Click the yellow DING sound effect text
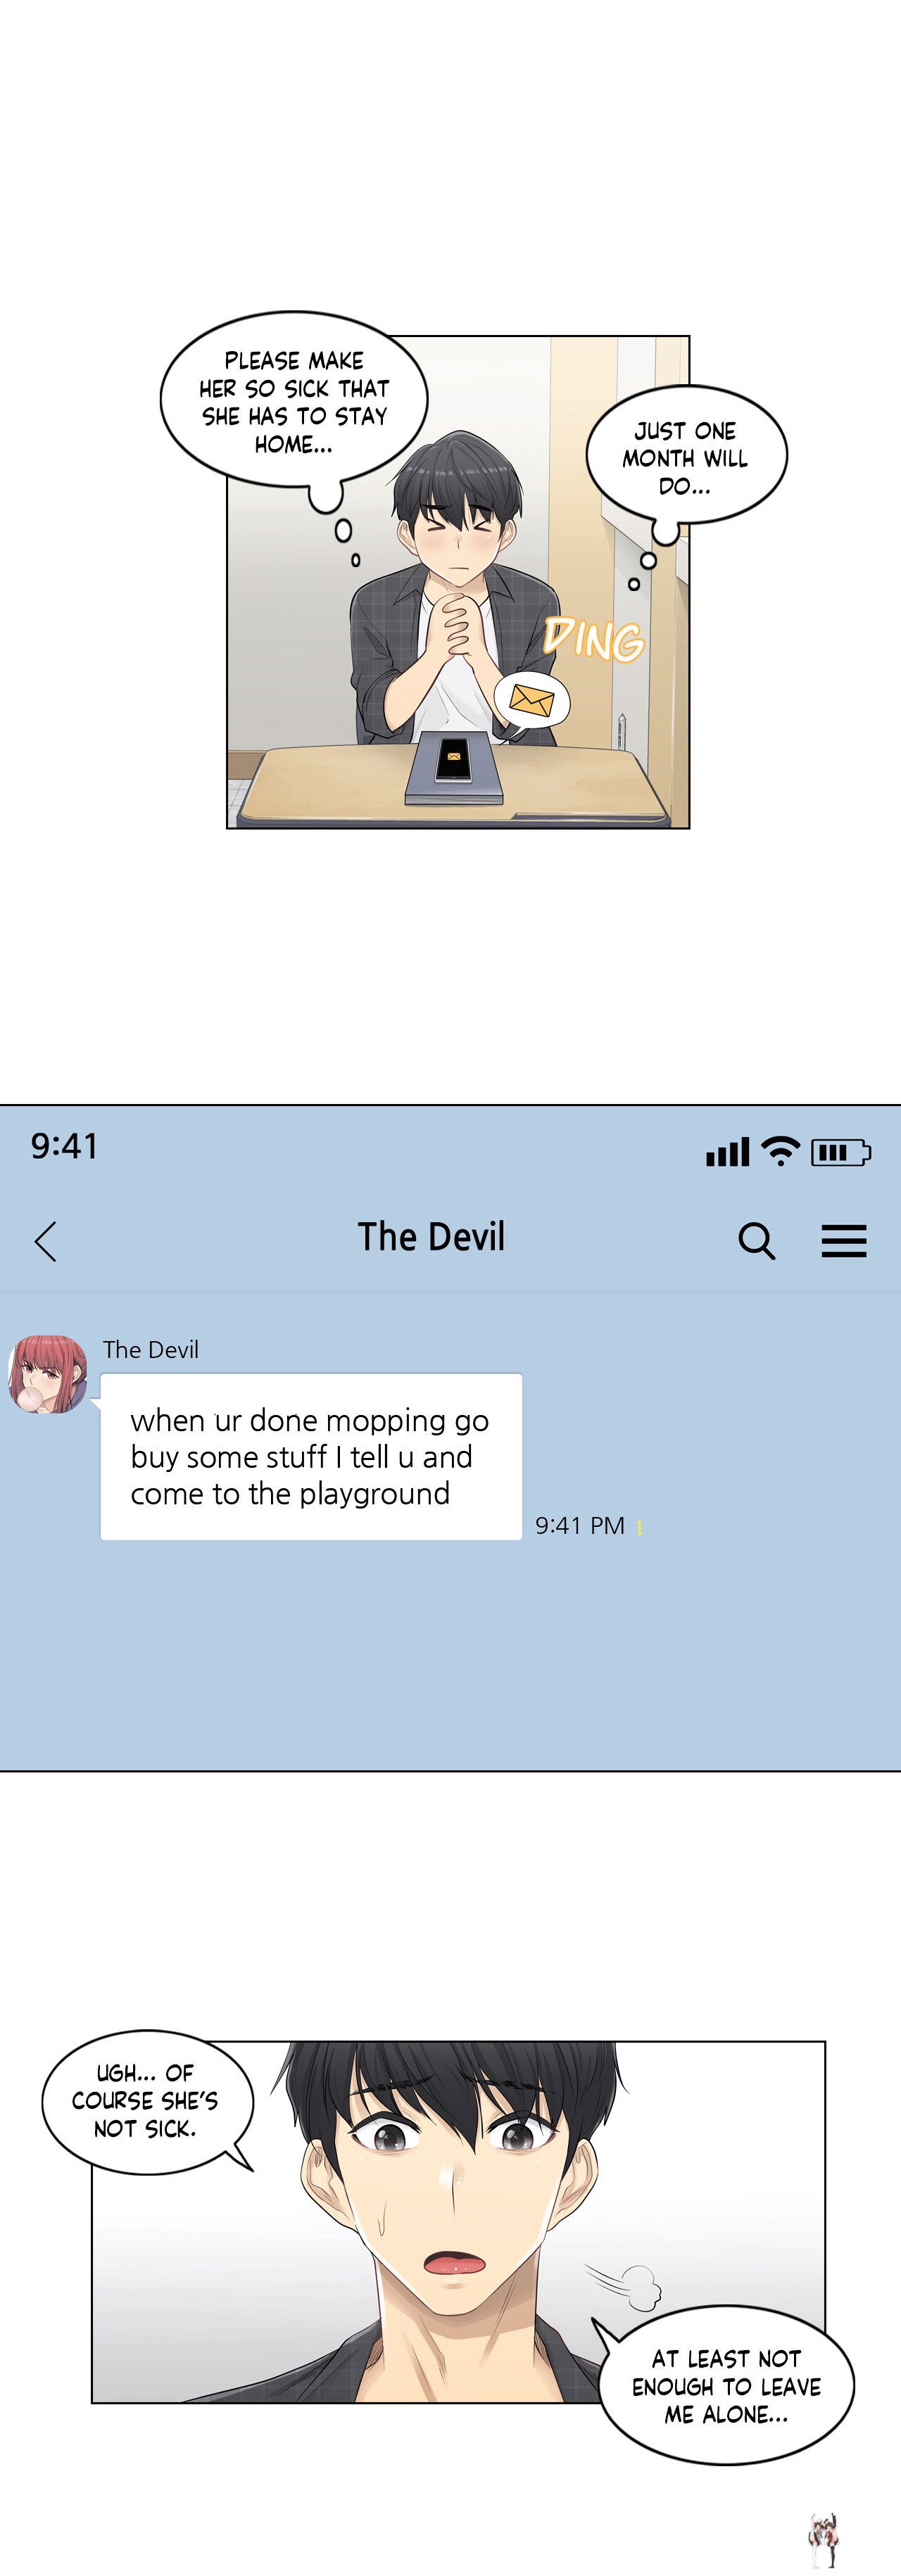 [x=594, y=638]
